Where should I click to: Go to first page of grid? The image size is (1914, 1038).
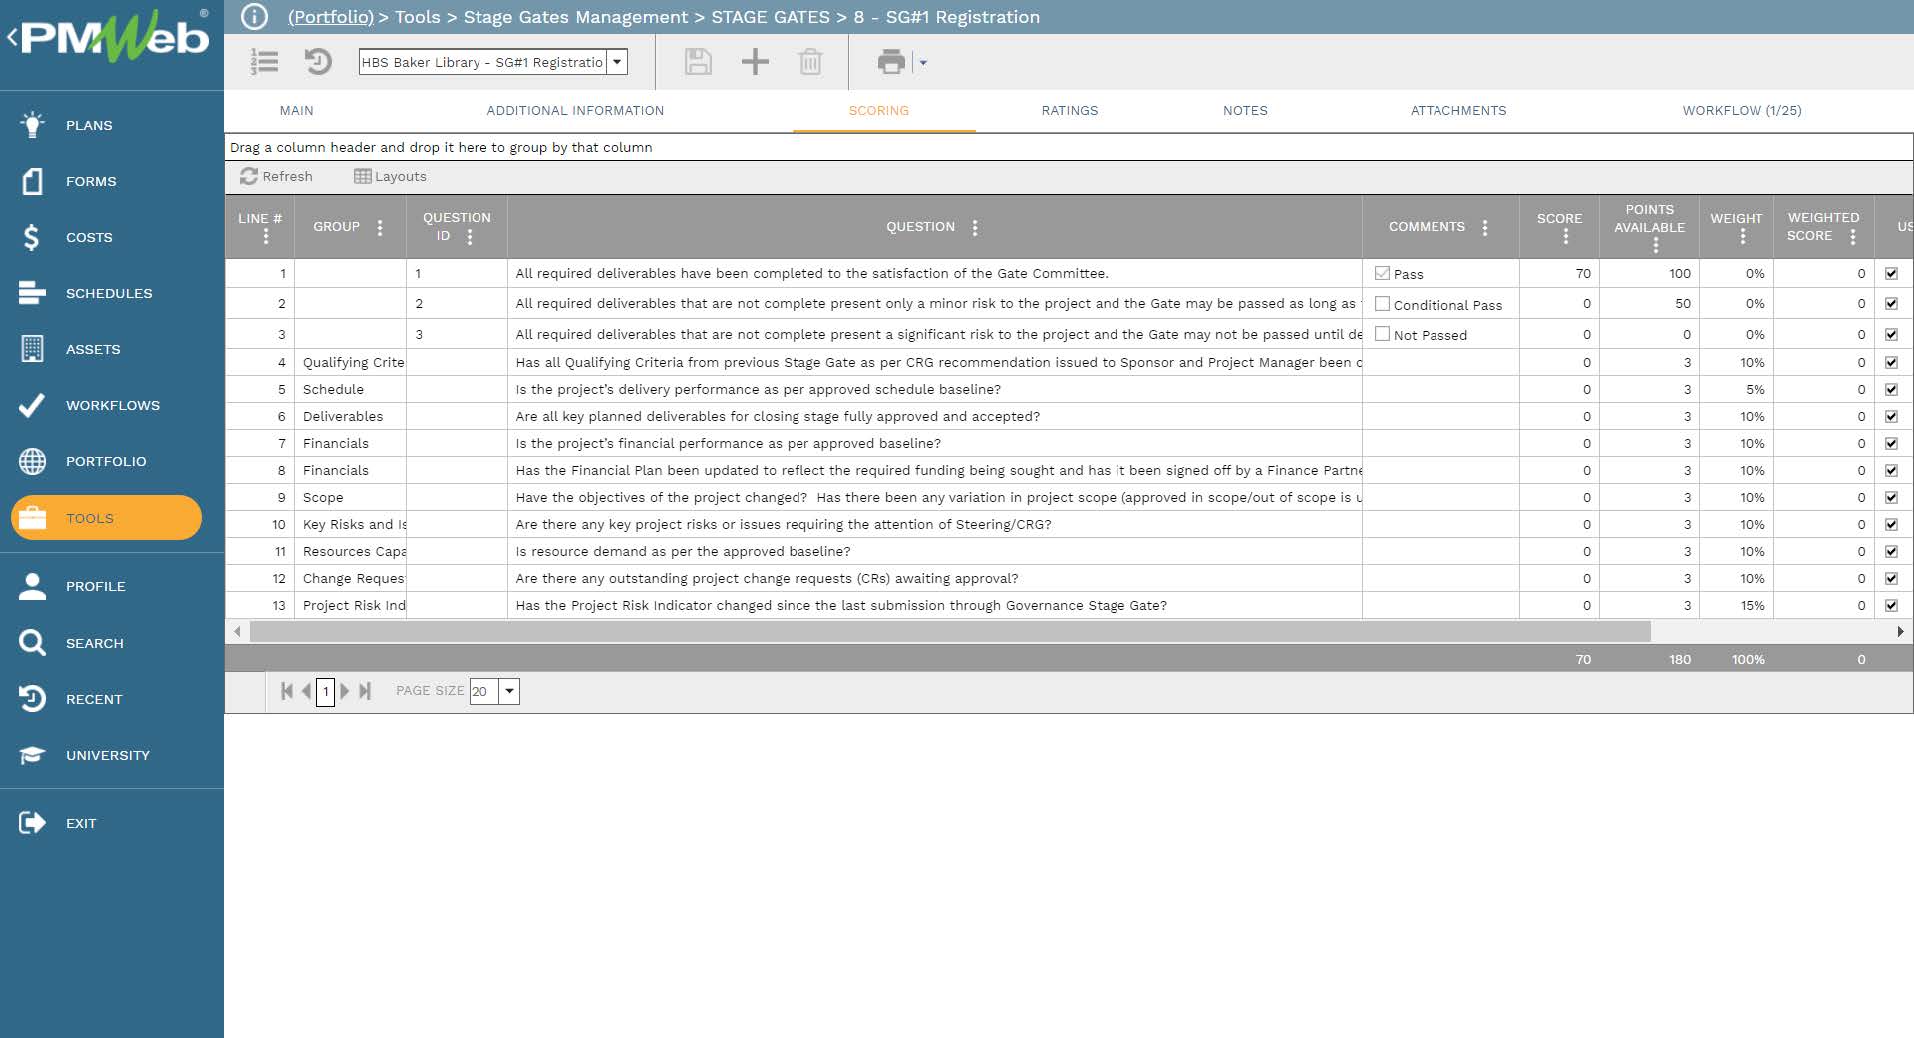(287, 691)
